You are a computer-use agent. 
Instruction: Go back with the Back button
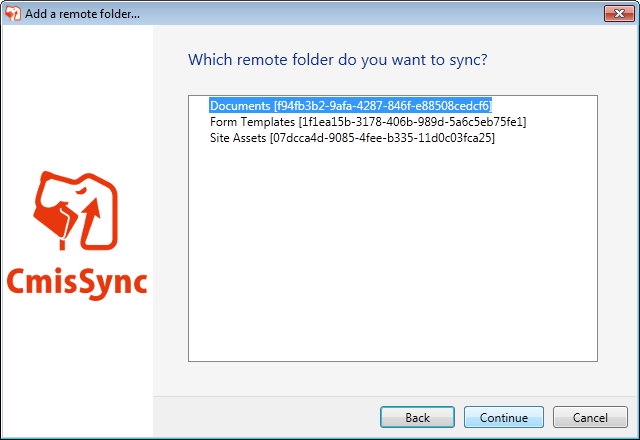(x=418, y=417)
